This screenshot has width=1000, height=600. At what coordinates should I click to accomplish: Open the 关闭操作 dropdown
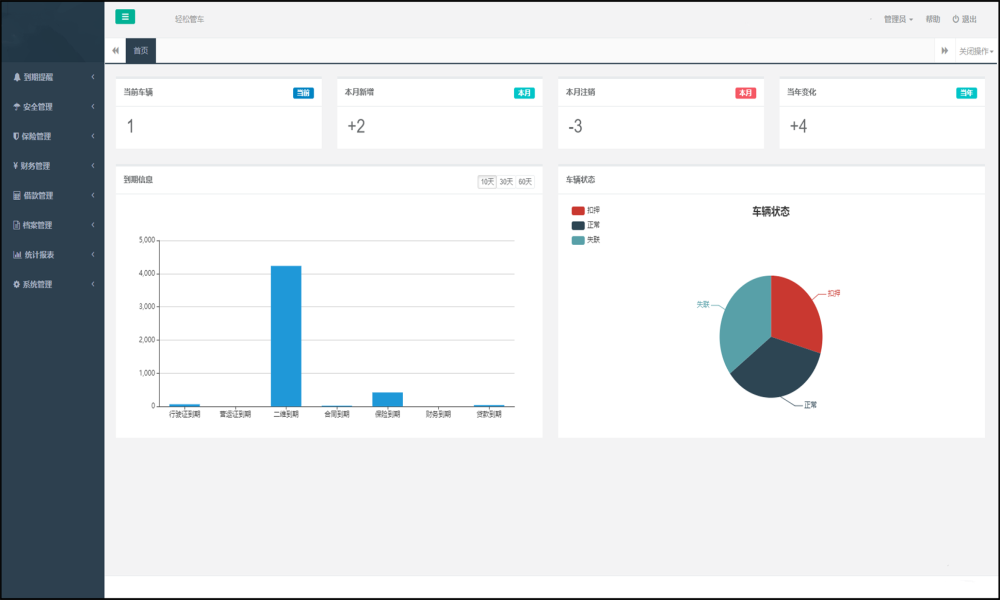tap(976, 51)
